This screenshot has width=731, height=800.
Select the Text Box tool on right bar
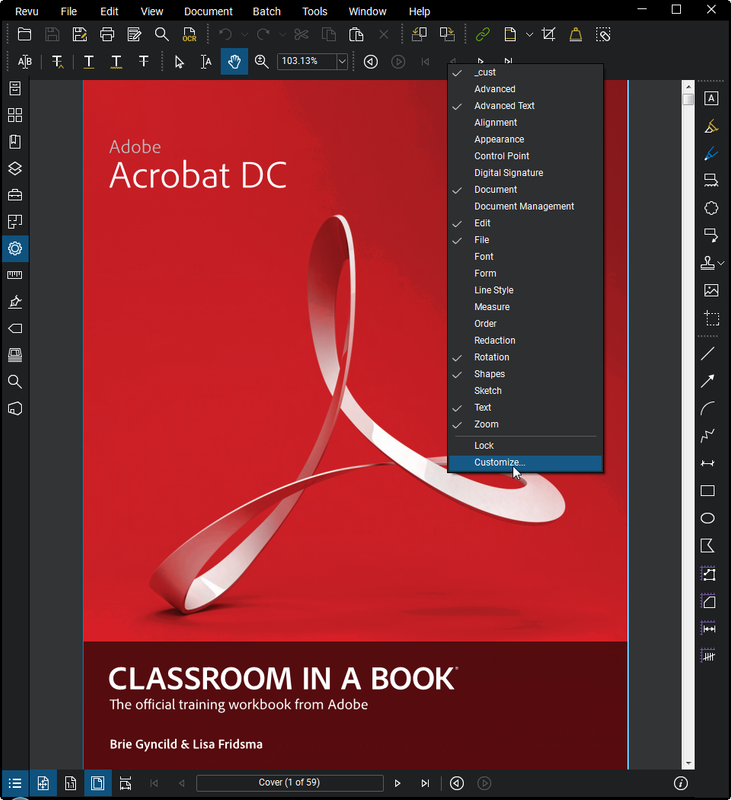tap(711, 98)
